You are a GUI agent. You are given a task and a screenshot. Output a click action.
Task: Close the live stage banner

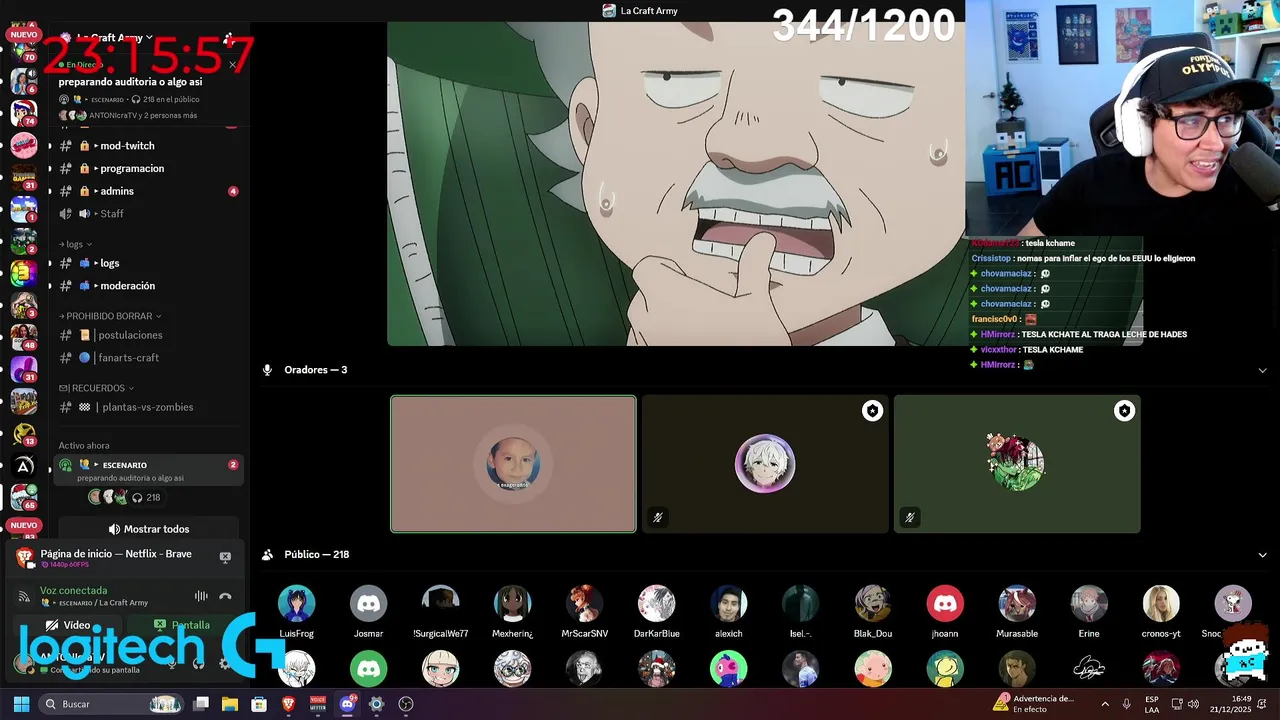232,65
